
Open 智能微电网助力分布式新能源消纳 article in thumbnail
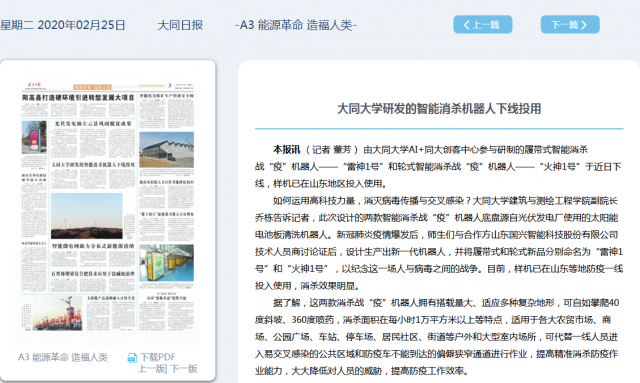point(93,246)
